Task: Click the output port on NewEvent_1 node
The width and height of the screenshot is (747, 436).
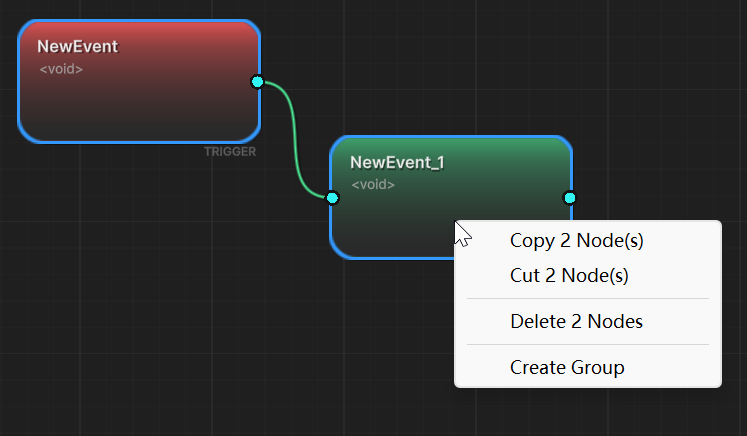Action: coord(569,198)
